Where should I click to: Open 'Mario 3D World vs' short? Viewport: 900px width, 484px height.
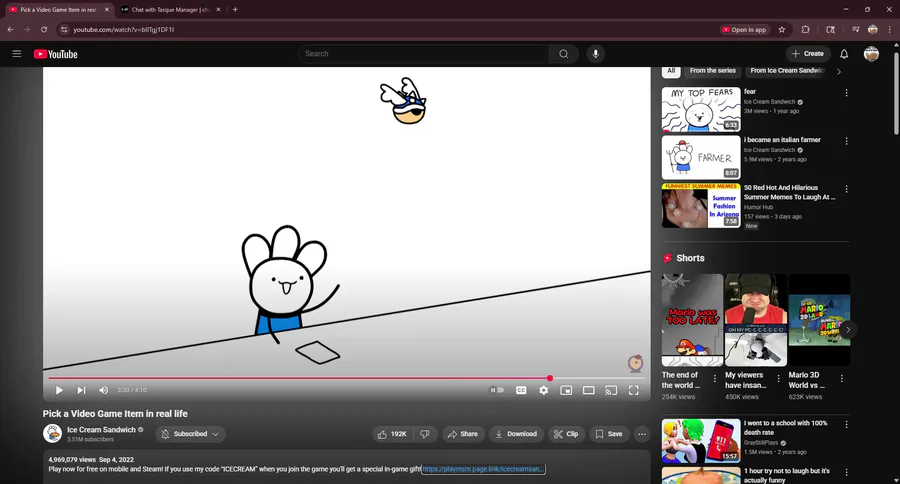(819, 320)
